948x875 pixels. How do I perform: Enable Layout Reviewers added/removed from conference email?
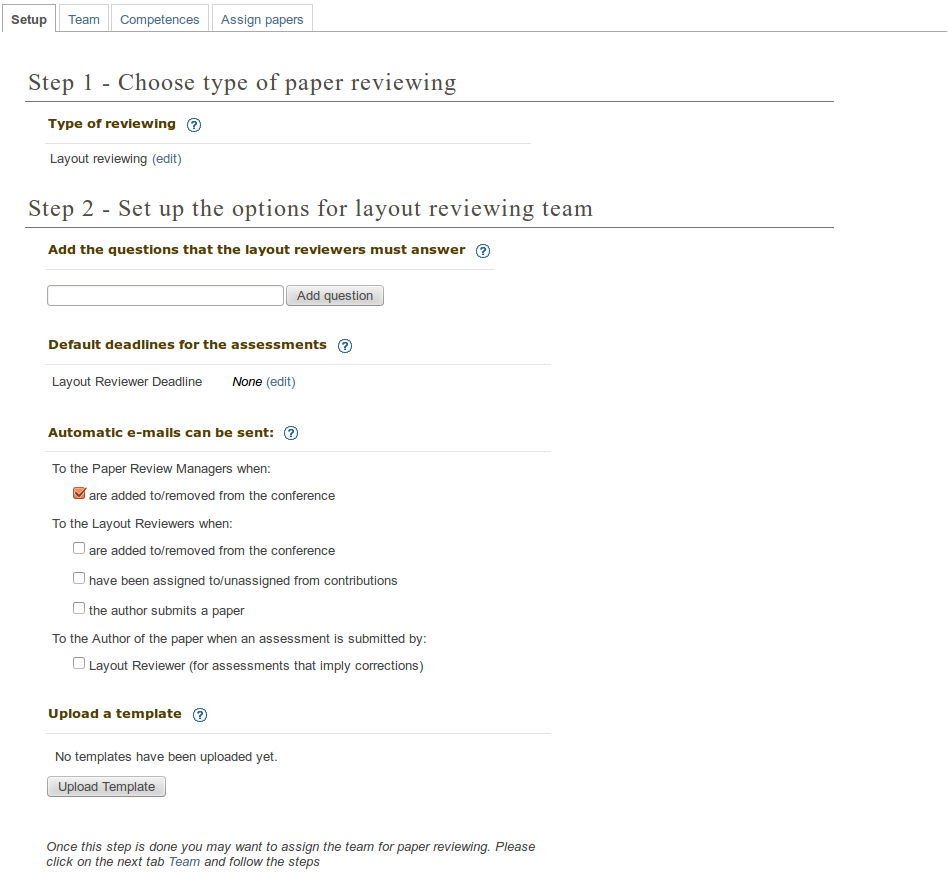pos(79,549)
